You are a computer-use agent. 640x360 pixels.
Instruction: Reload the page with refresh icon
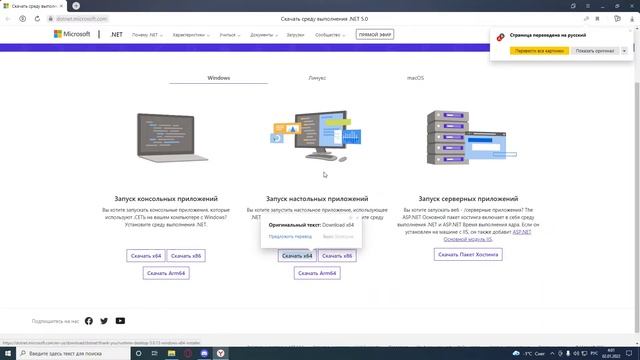point(37,19)
